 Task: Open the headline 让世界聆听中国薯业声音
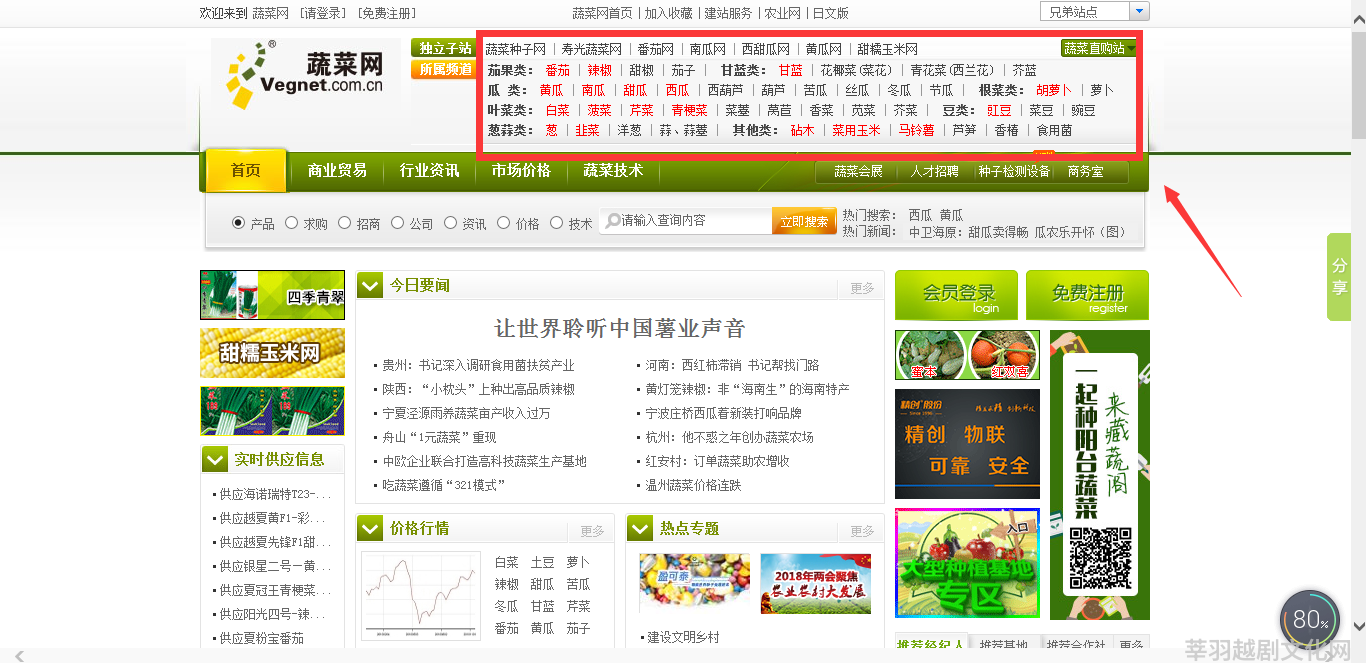click(620, 328)
